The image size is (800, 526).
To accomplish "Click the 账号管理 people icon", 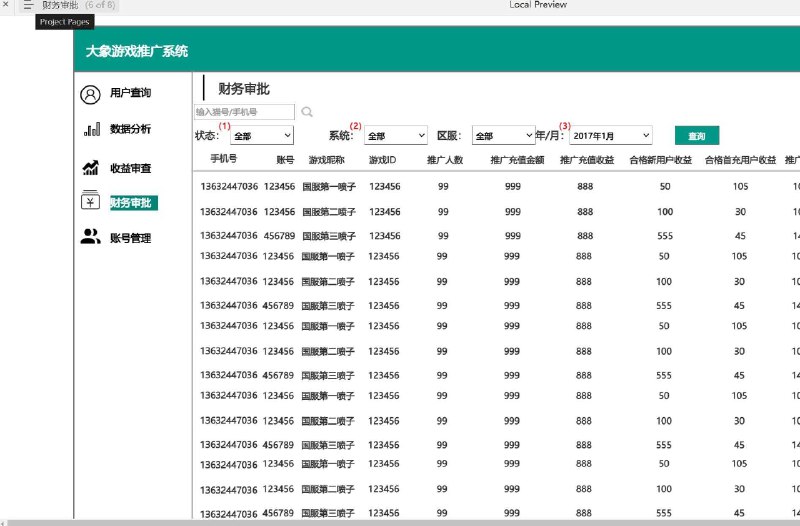I will point(90,236).
